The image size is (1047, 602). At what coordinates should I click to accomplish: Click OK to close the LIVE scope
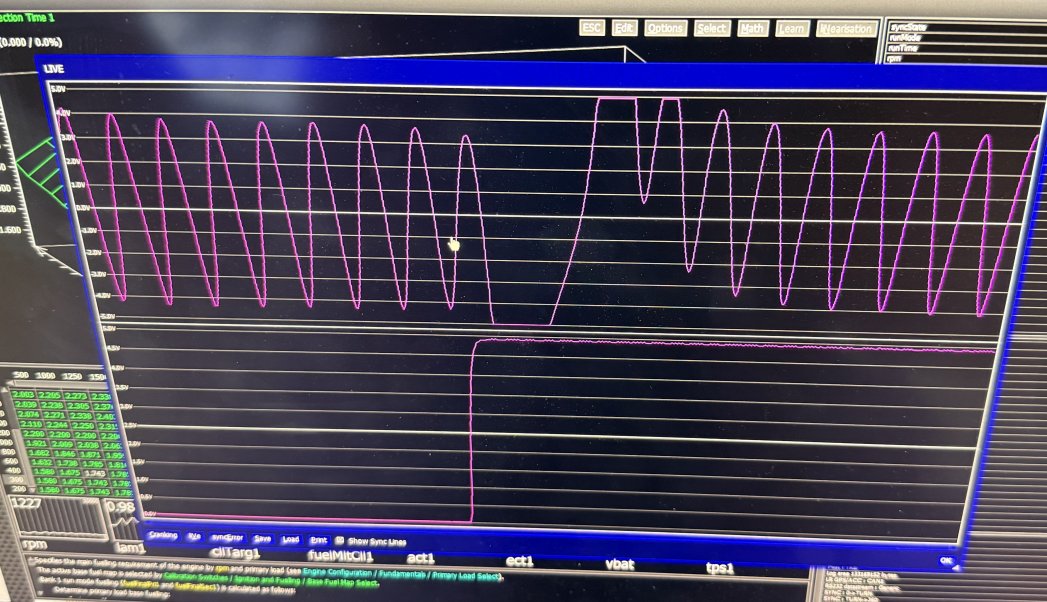(945, 561)
